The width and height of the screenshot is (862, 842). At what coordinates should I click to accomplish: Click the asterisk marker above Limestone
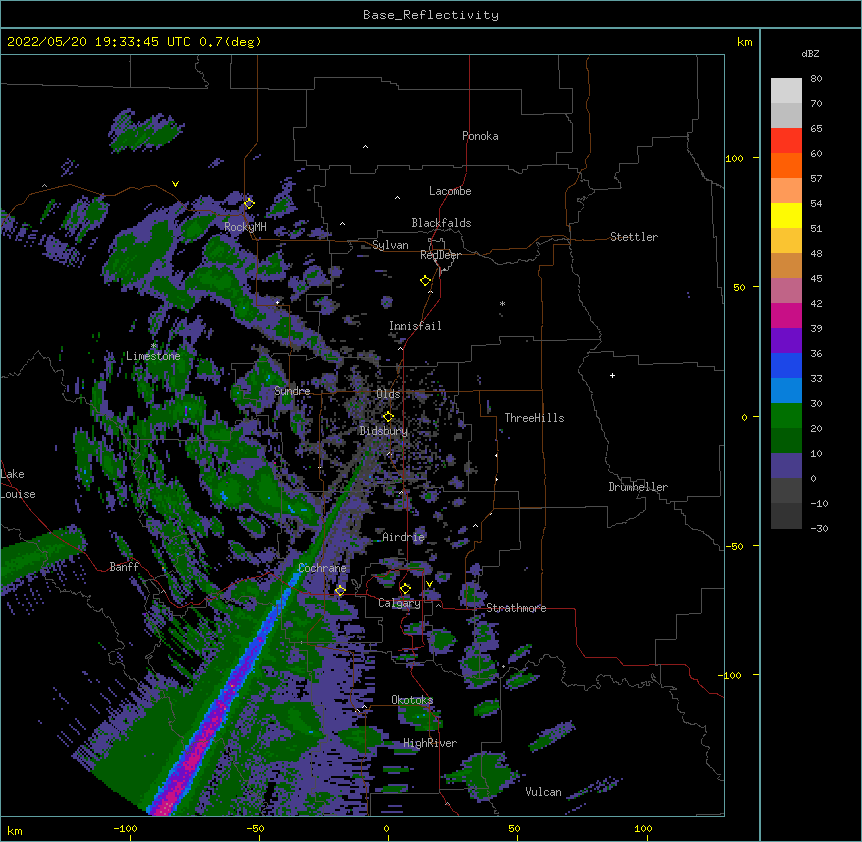153,346
